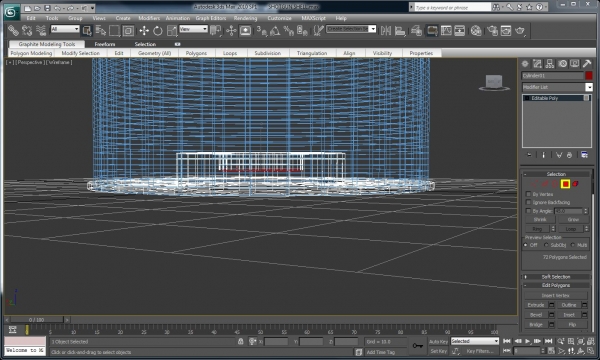Enable the By Vertex checkbox

coord(528,194)
